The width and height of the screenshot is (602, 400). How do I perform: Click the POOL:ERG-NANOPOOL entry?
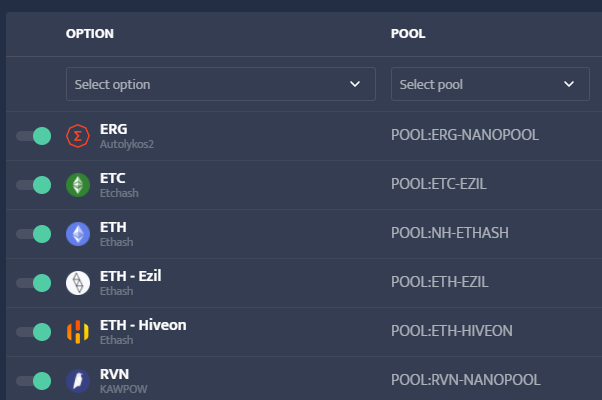(465, 135)
